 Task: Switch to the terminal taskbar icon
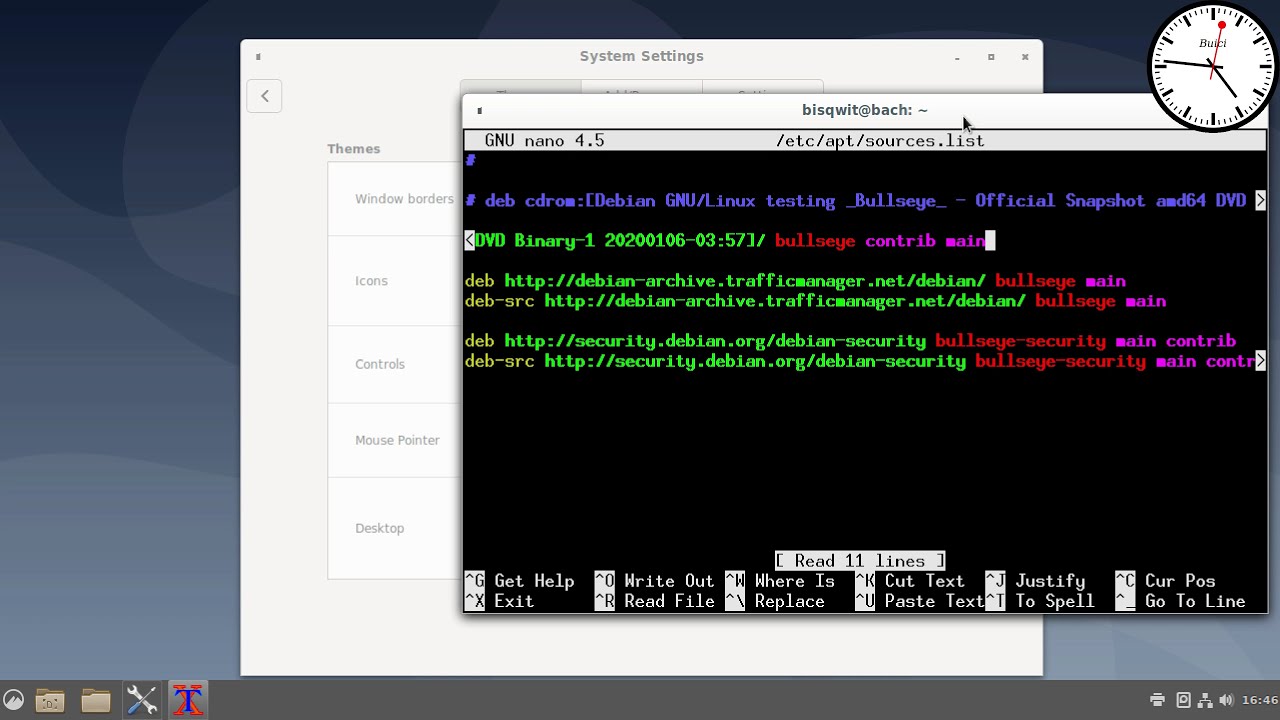click(x=188, y=700)
